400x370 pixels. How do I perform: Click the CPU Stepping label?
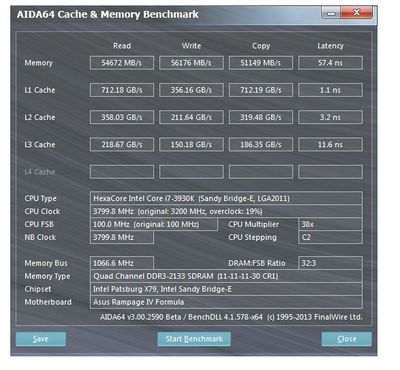pyautogui.click(x=253, y=238)
